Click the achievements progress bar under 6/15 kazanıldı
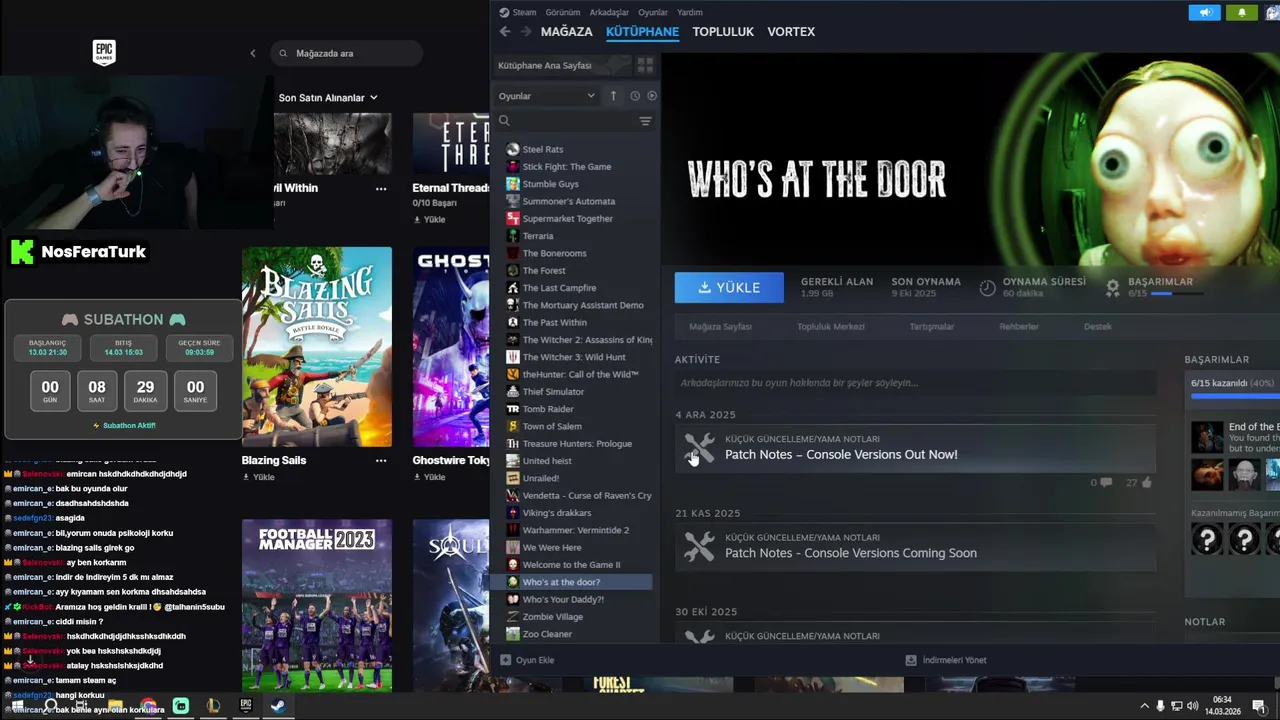This screenshot has height=720, width=1280. click(x=1235, y=396)
